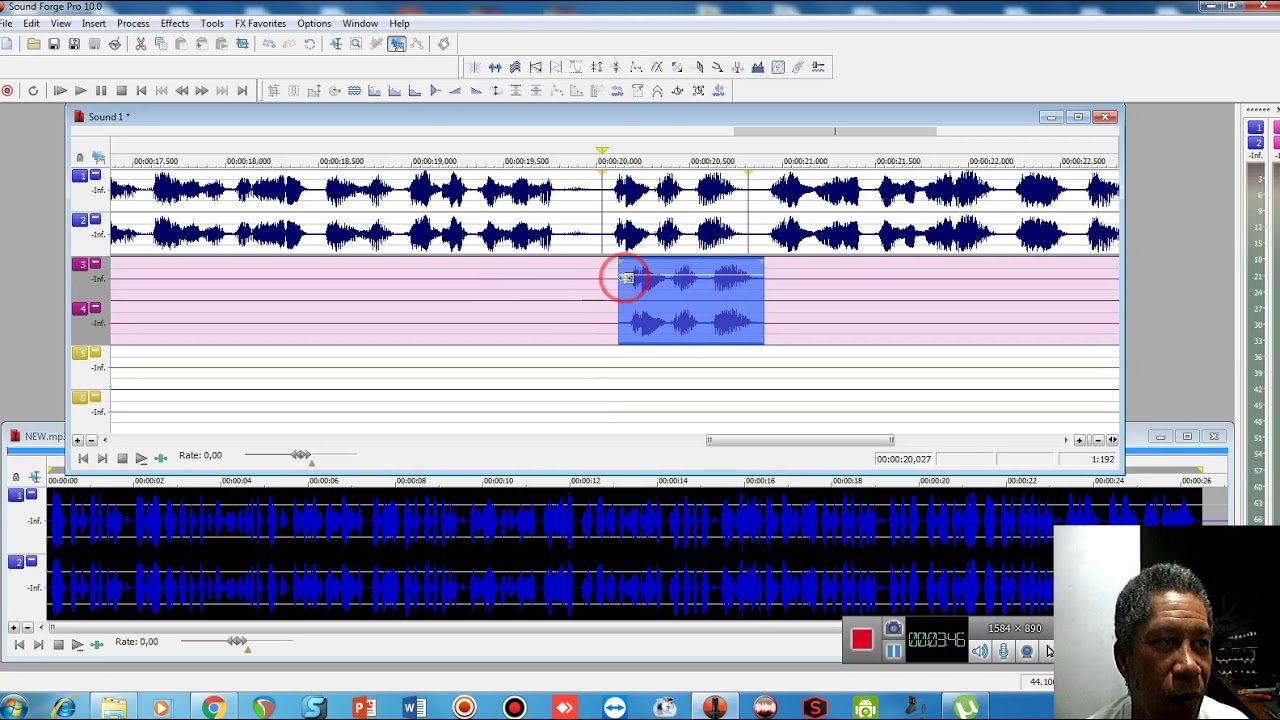Click Play All in transport bar
The width and height of the screenshot is (1280, 720).
pos(60,91)
